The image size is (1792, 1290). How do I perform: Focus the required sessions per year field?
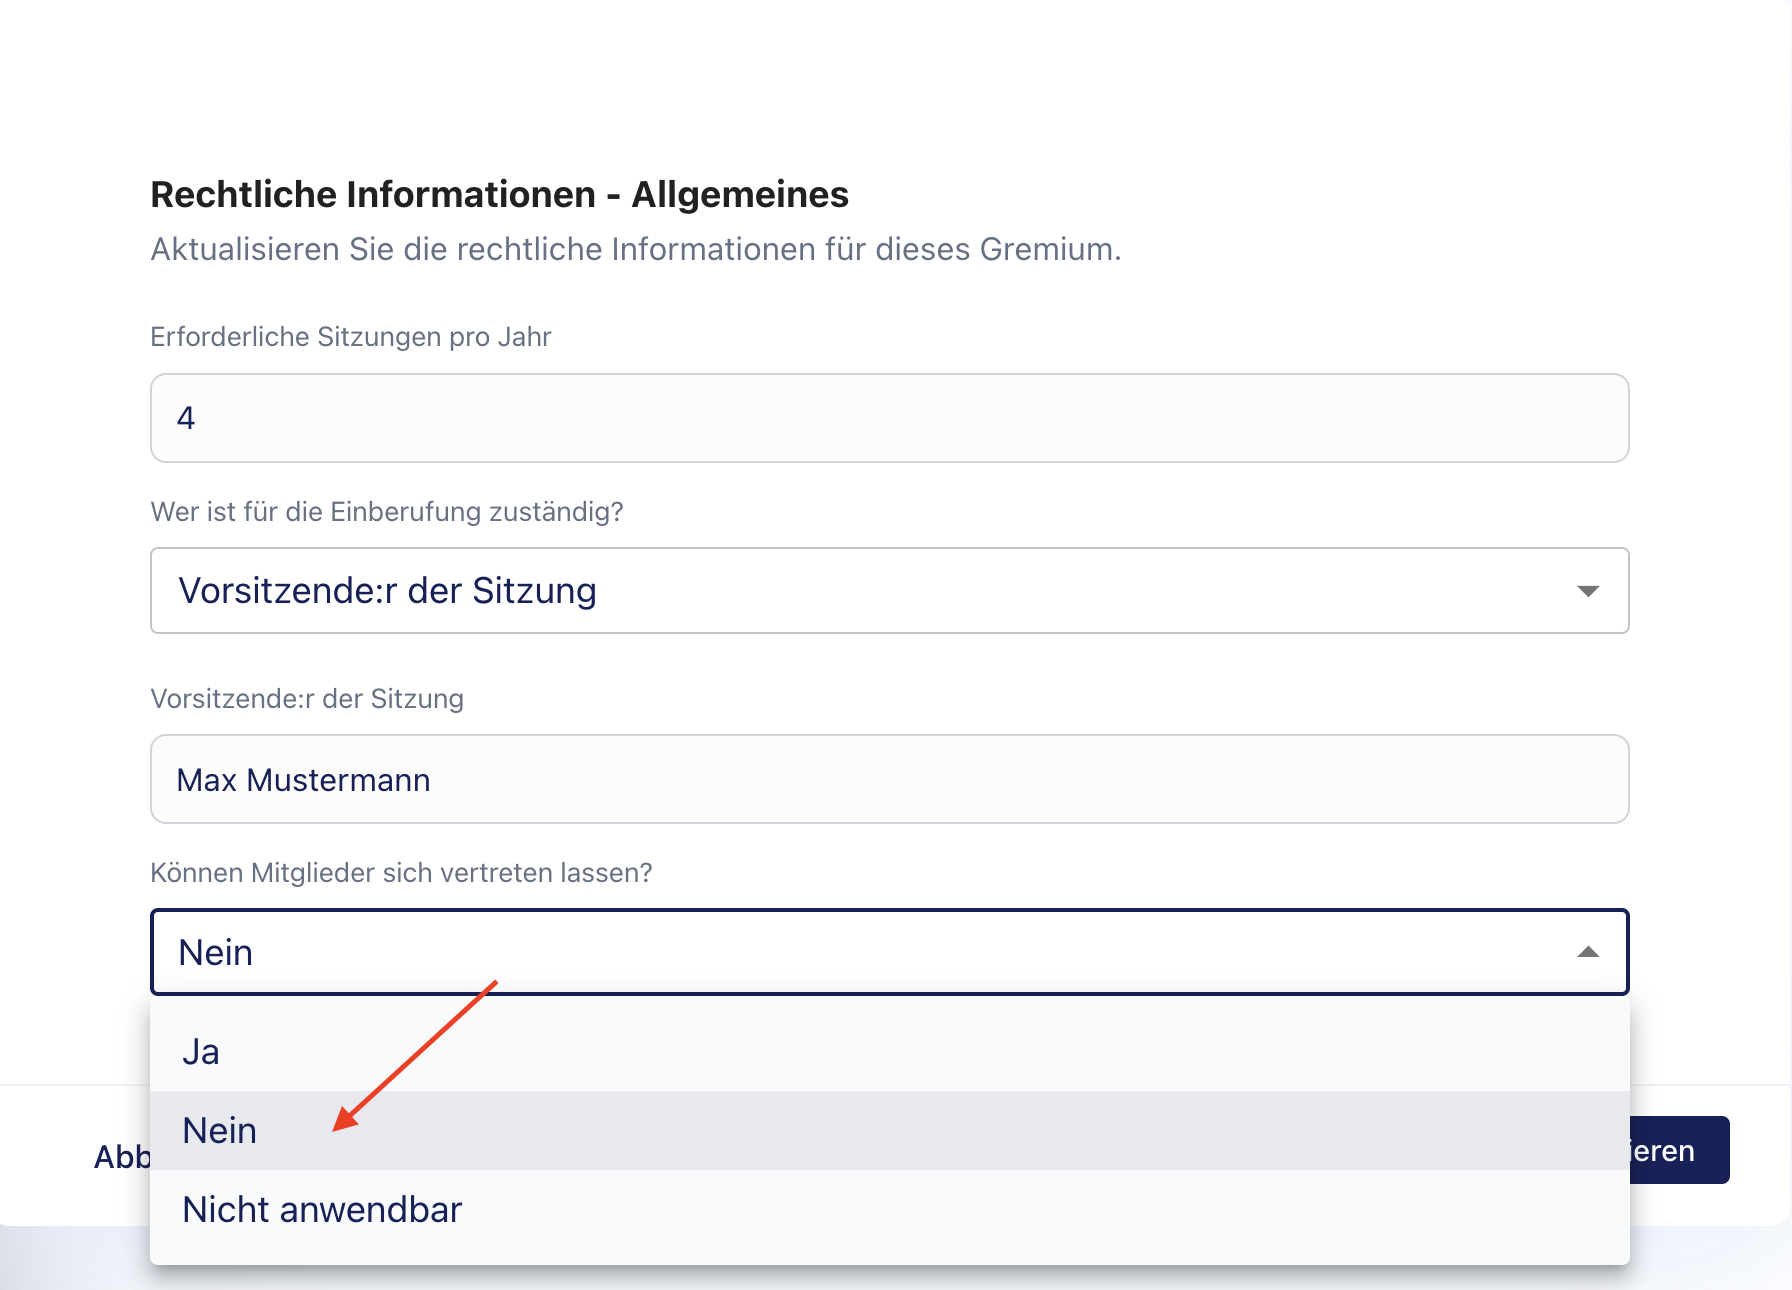click(888, 418)
